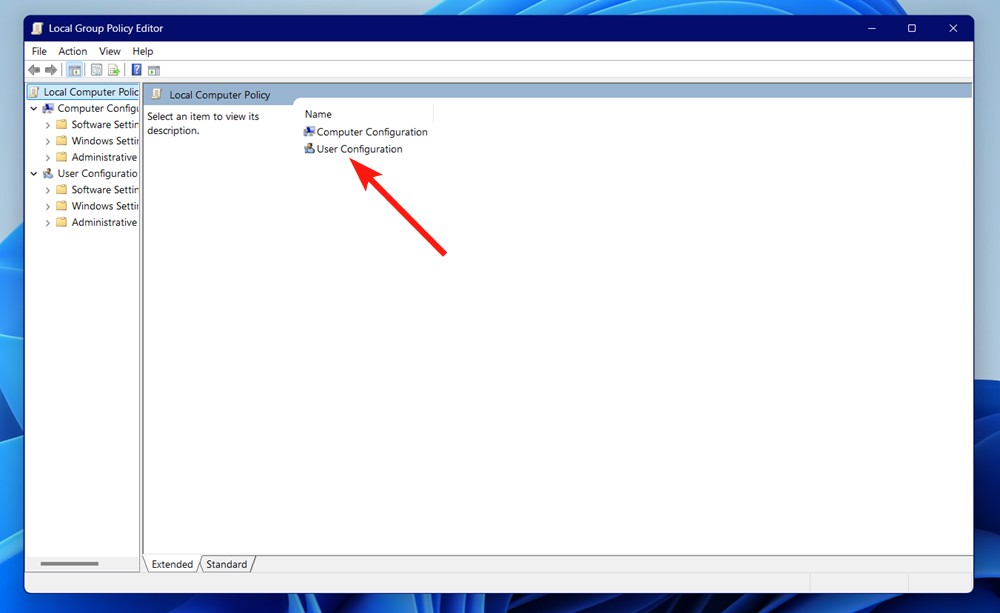Close the Local Group Policy Editor window

953,28
